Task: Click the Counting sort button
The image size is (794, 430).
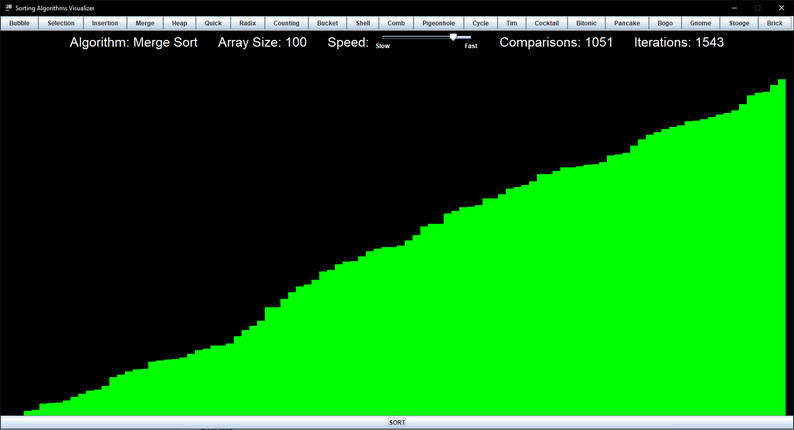Action: [x=286, y=23]
